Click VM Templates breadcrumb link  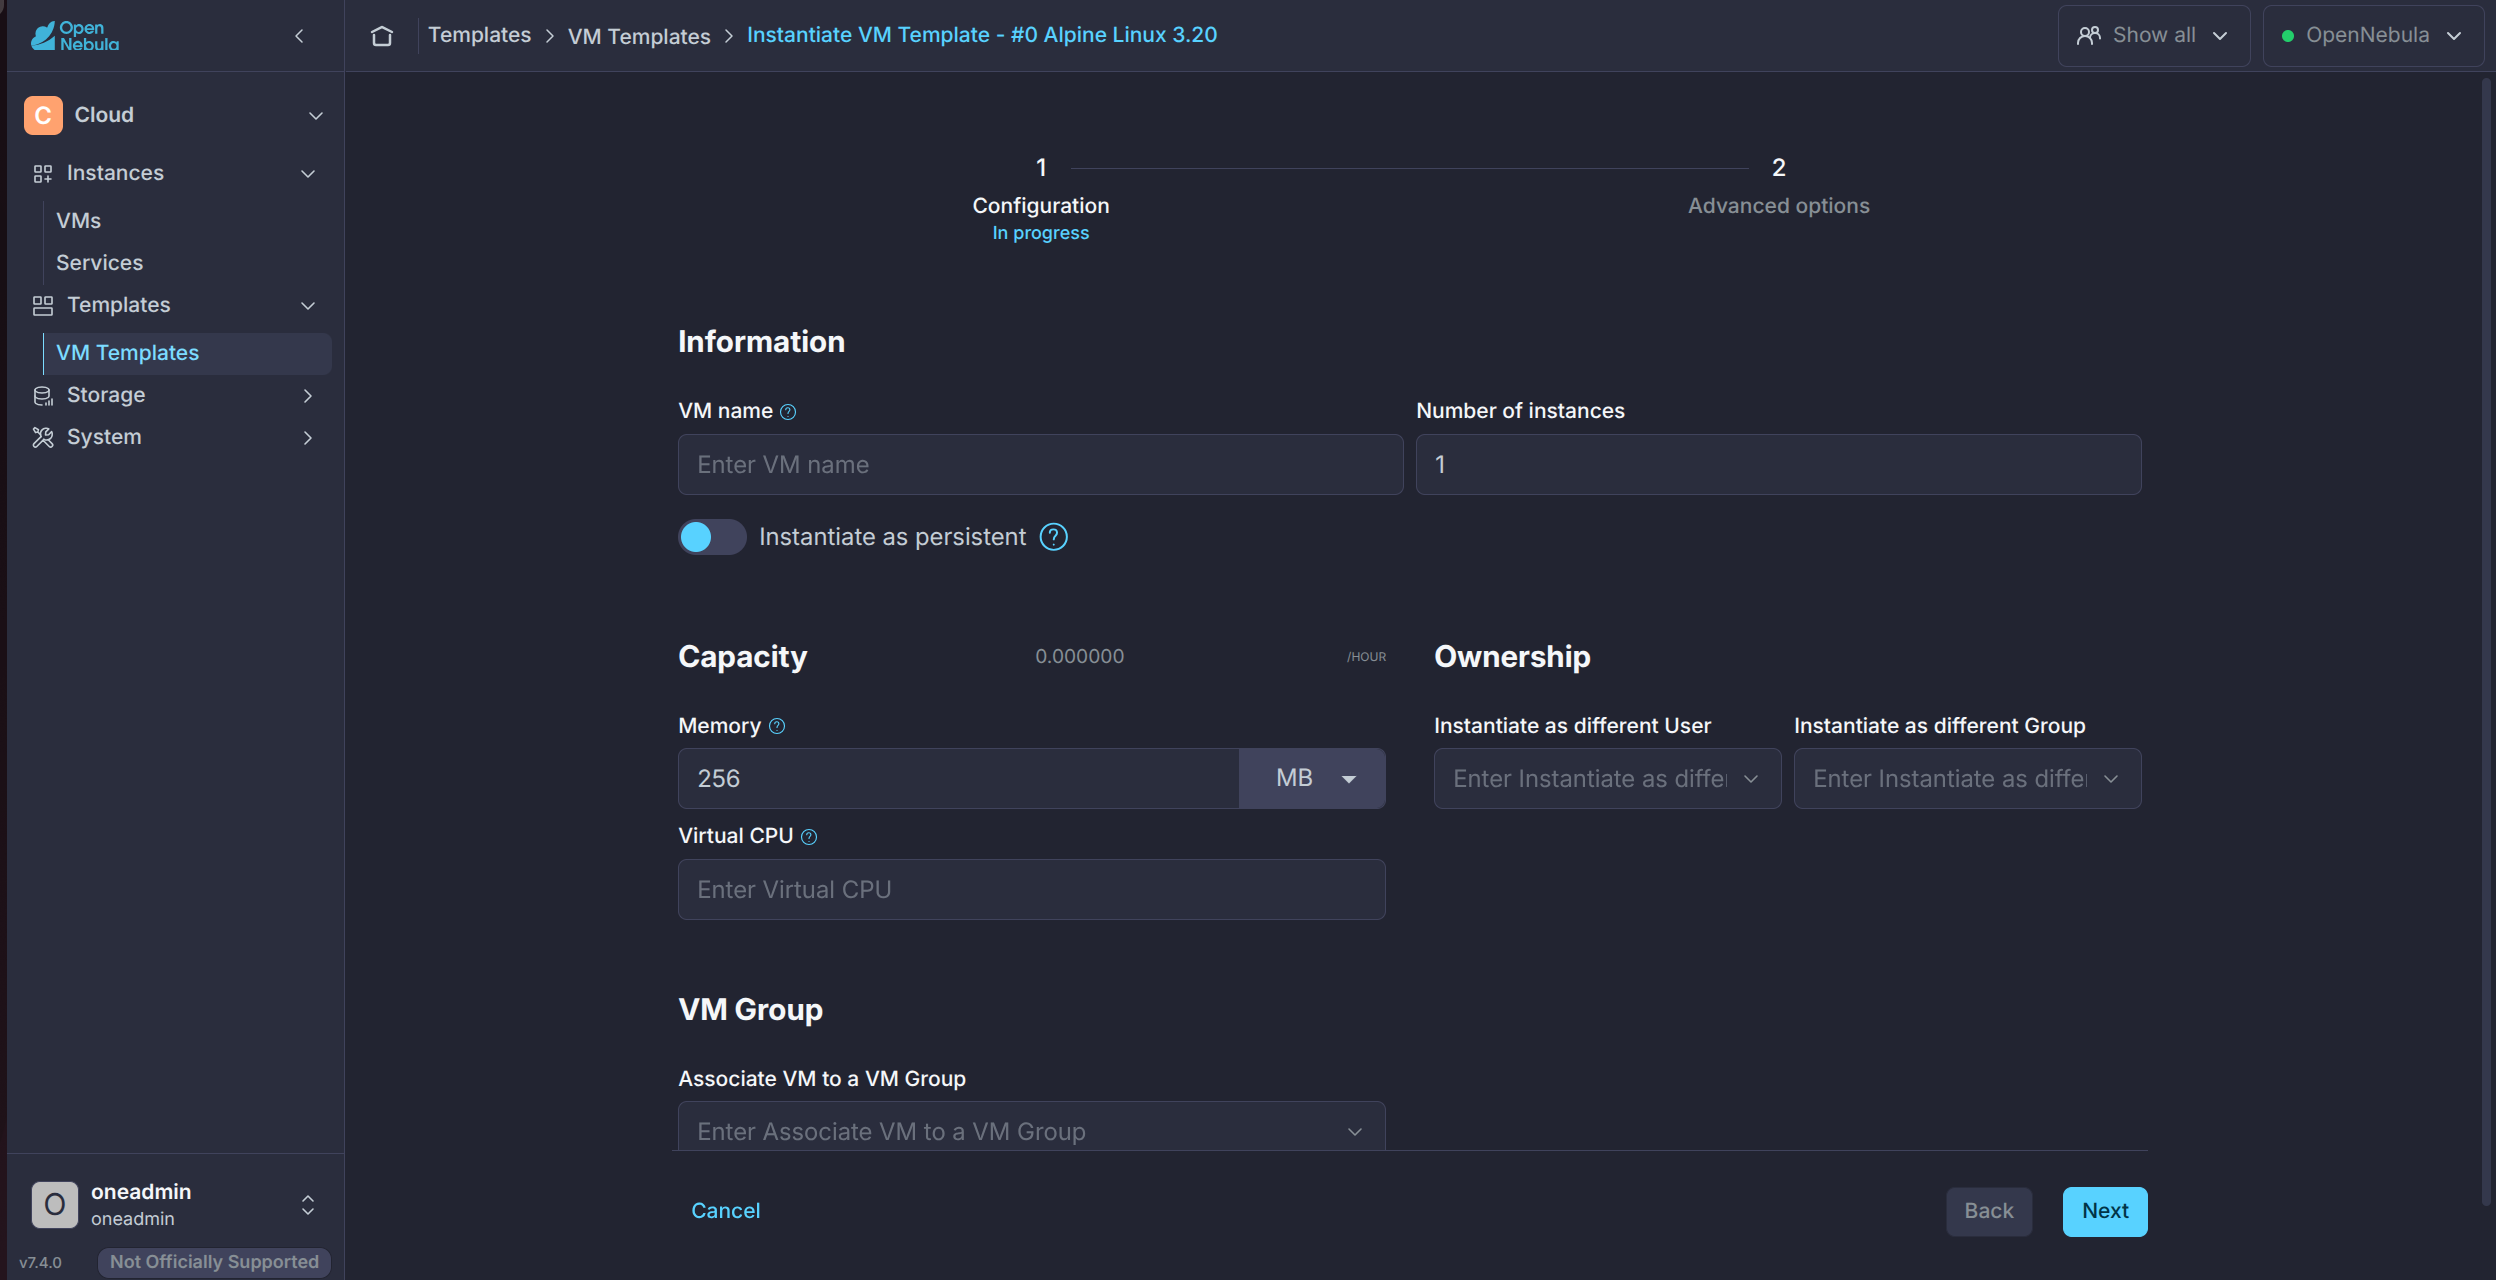point(639,36)
